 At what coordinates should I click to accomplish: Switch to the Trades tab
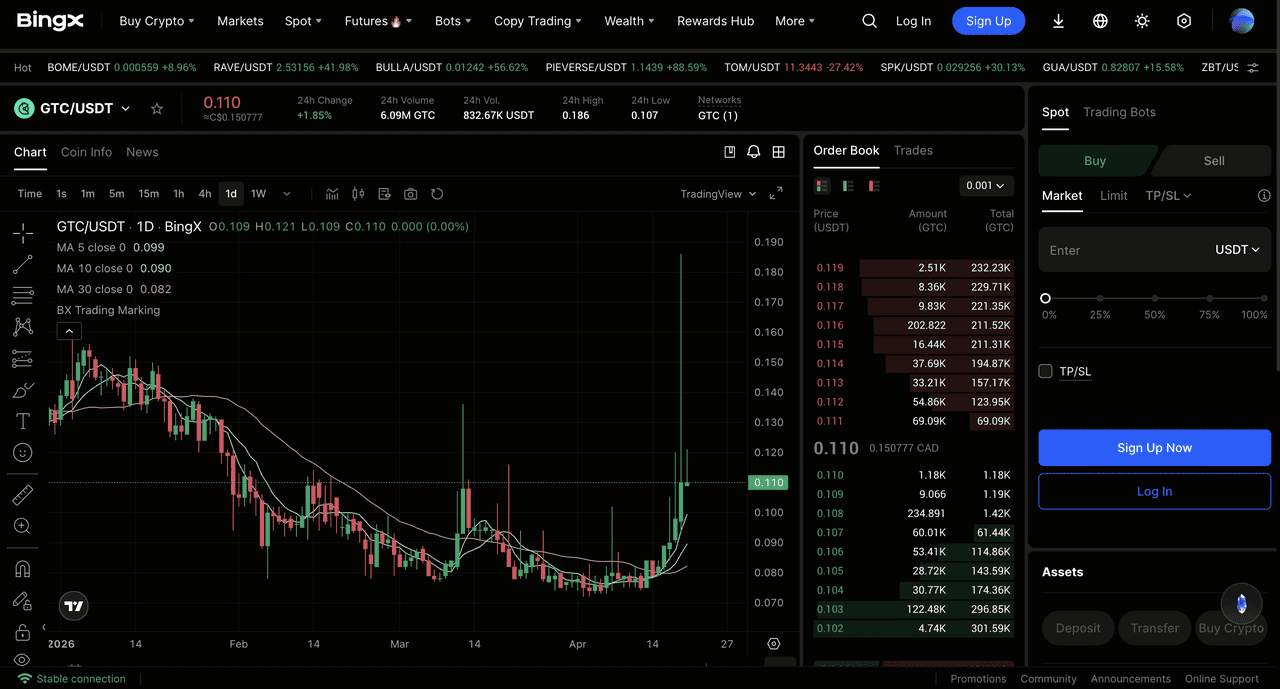point(913,151)
